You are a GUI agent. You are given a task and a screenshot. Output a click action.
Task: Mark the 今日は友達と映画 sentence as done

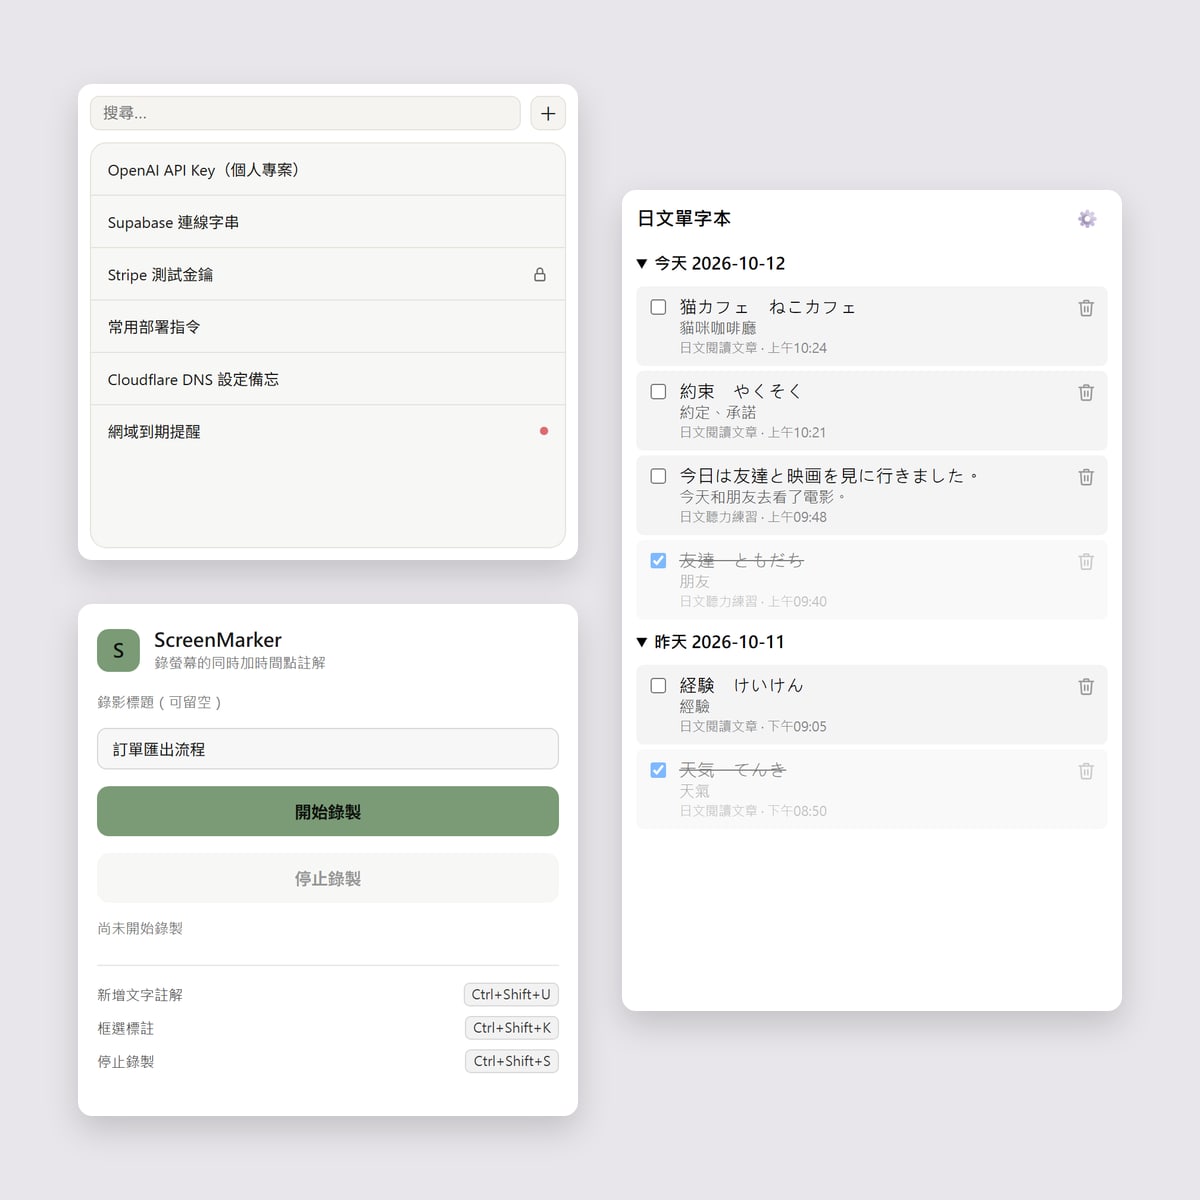[658, 476]
